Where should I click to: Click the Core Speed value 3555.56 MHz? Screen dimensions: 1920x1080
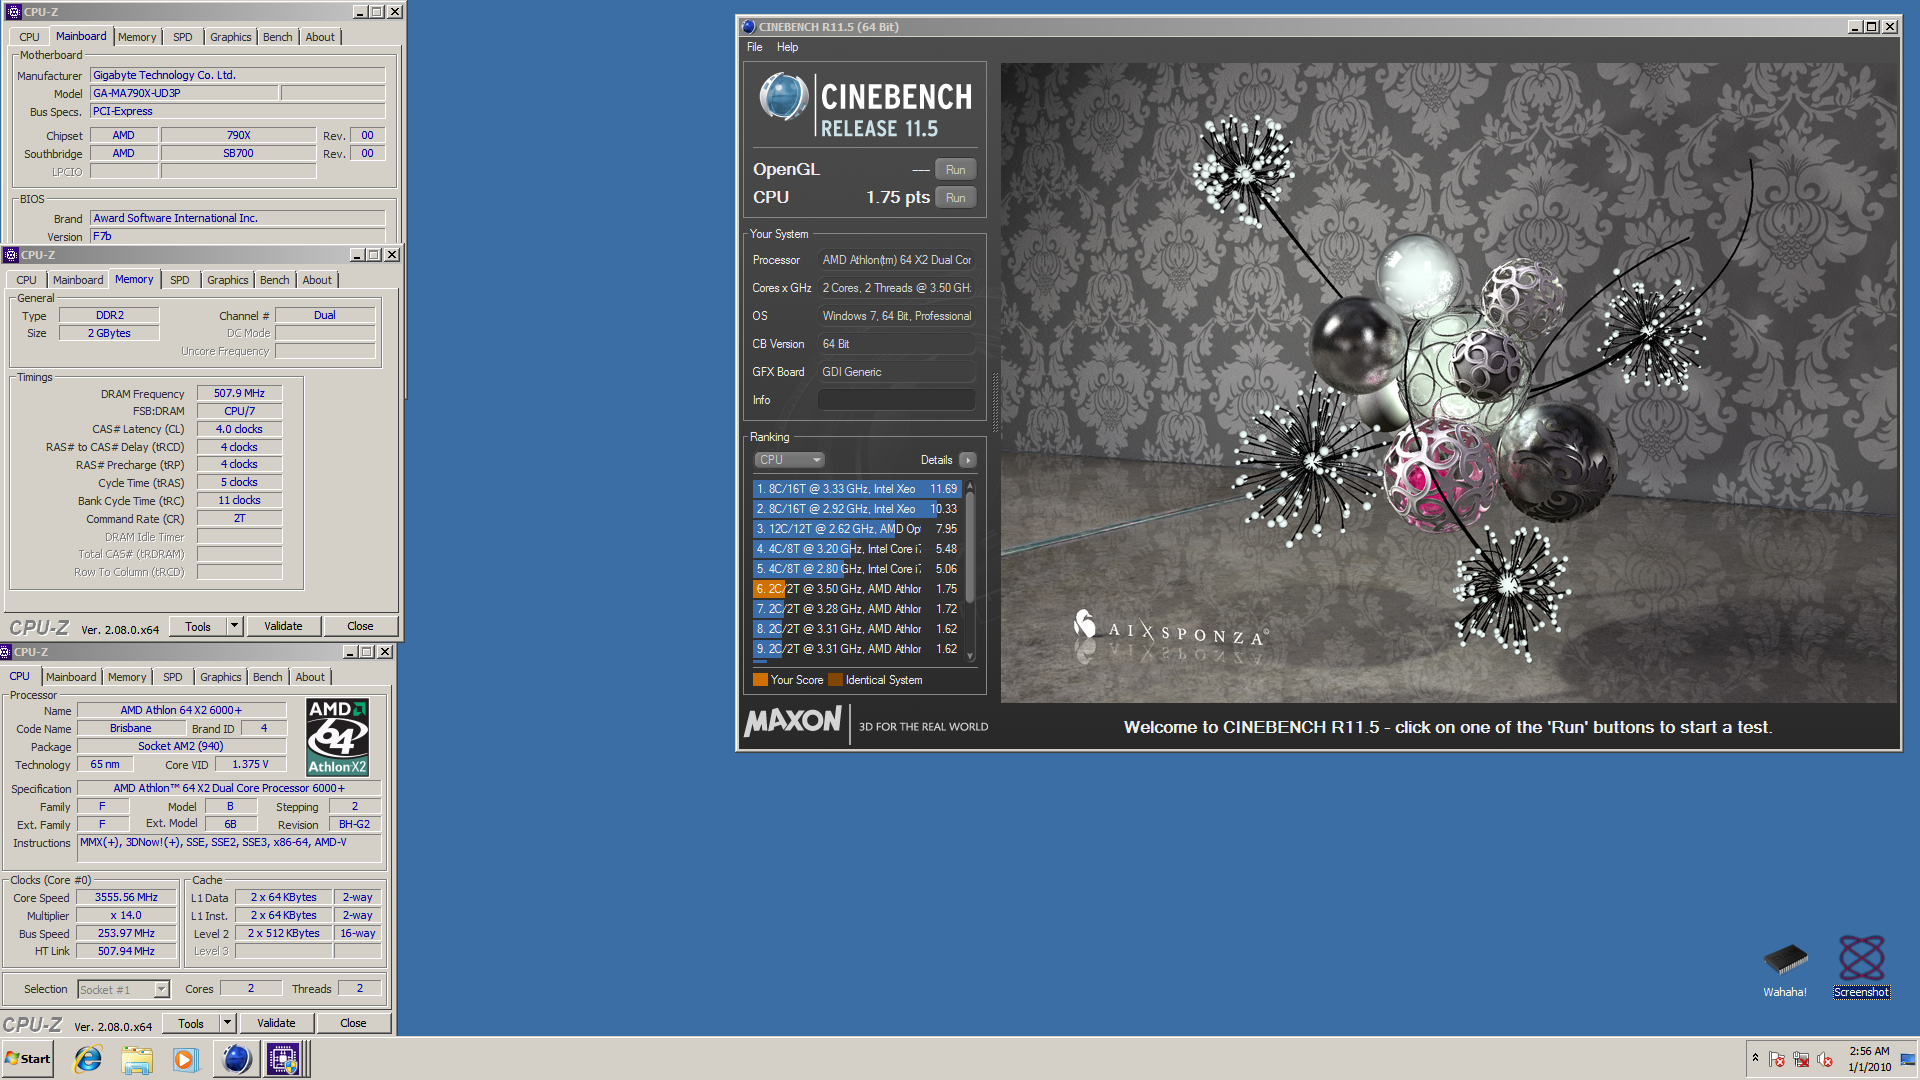[126, 897]
